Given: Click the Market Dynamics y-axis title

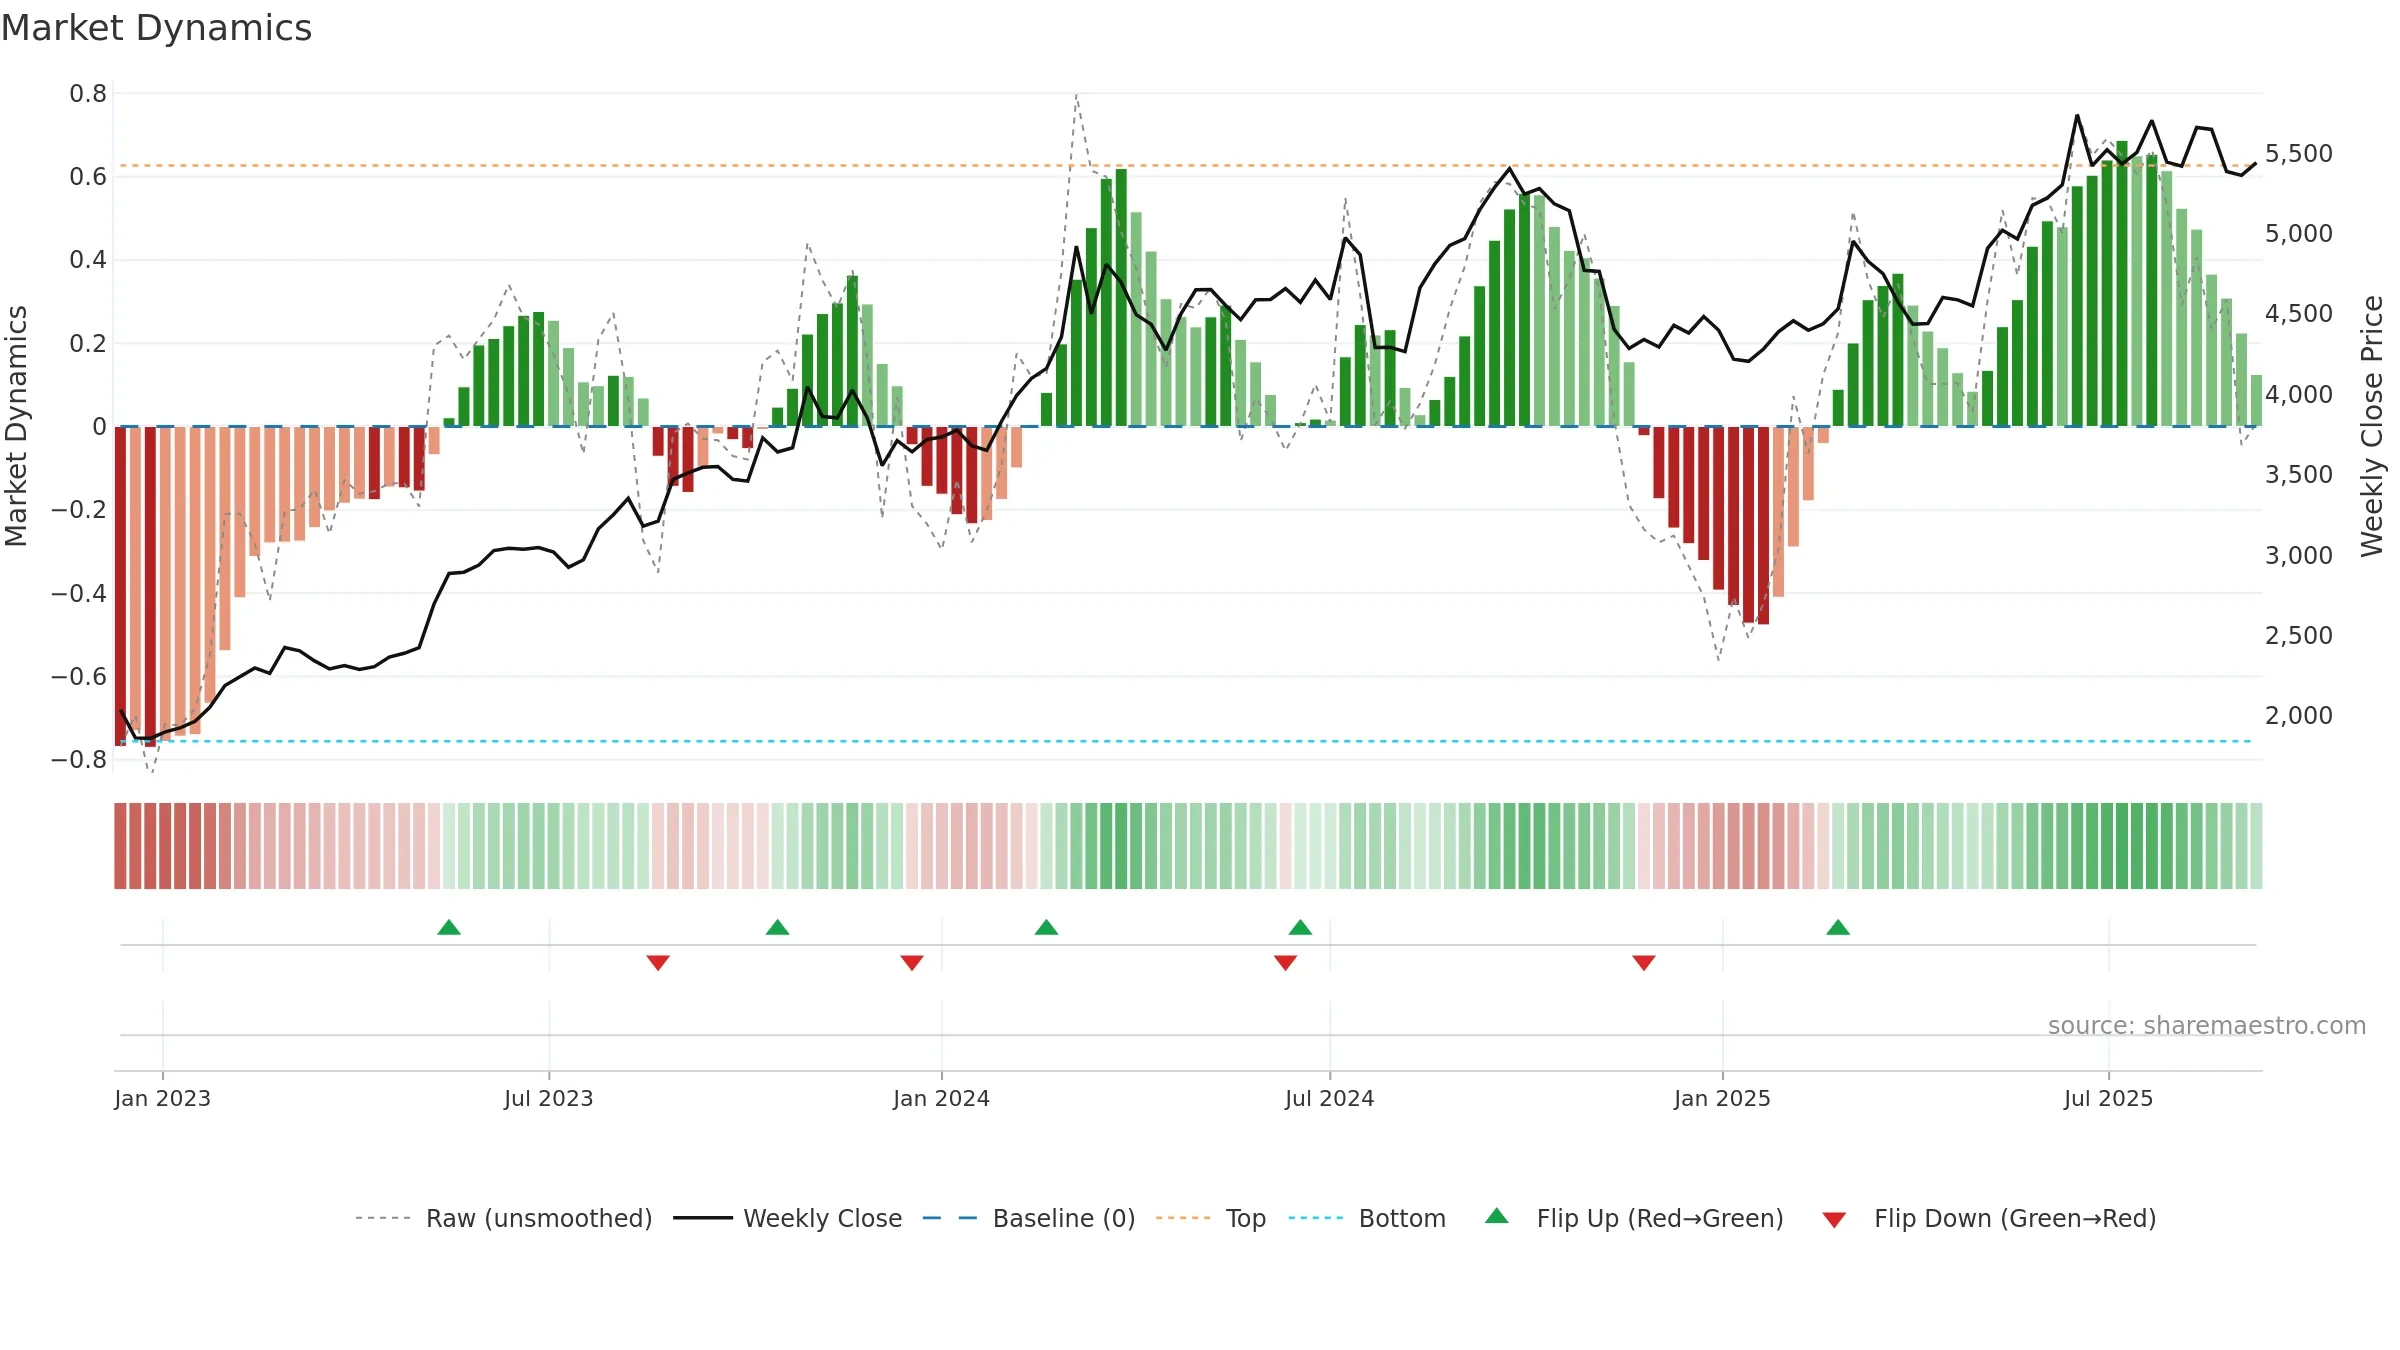Looking at the screenshot, I should point(16,426).
